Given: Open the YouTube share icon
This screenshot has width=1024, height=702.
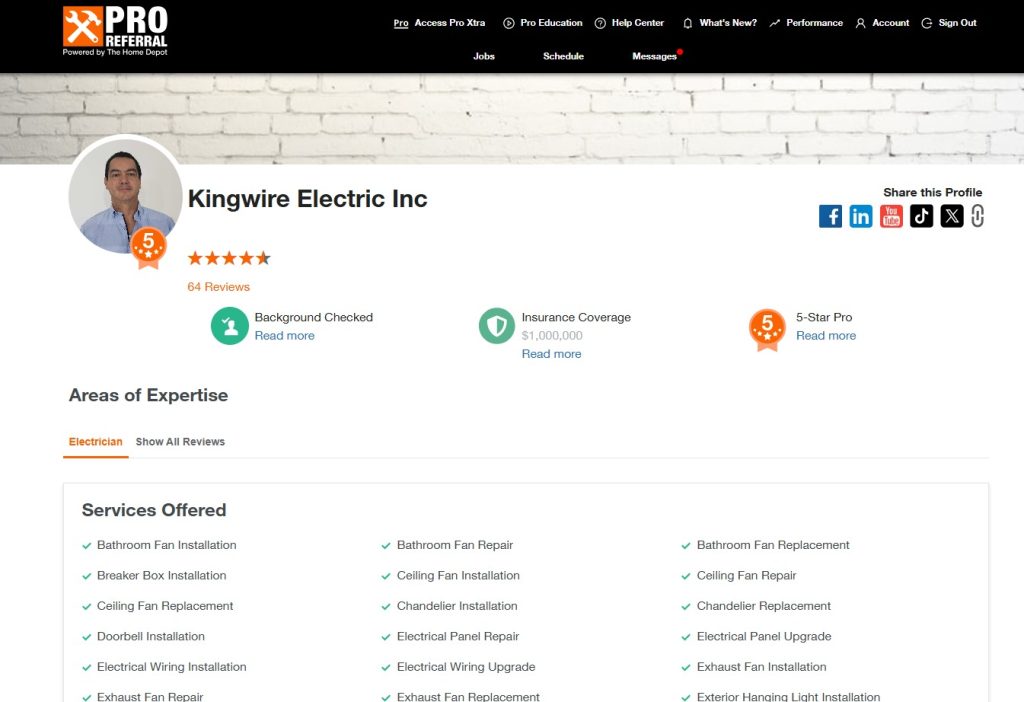Looking at the screenshot, I should tap(891, 216).
